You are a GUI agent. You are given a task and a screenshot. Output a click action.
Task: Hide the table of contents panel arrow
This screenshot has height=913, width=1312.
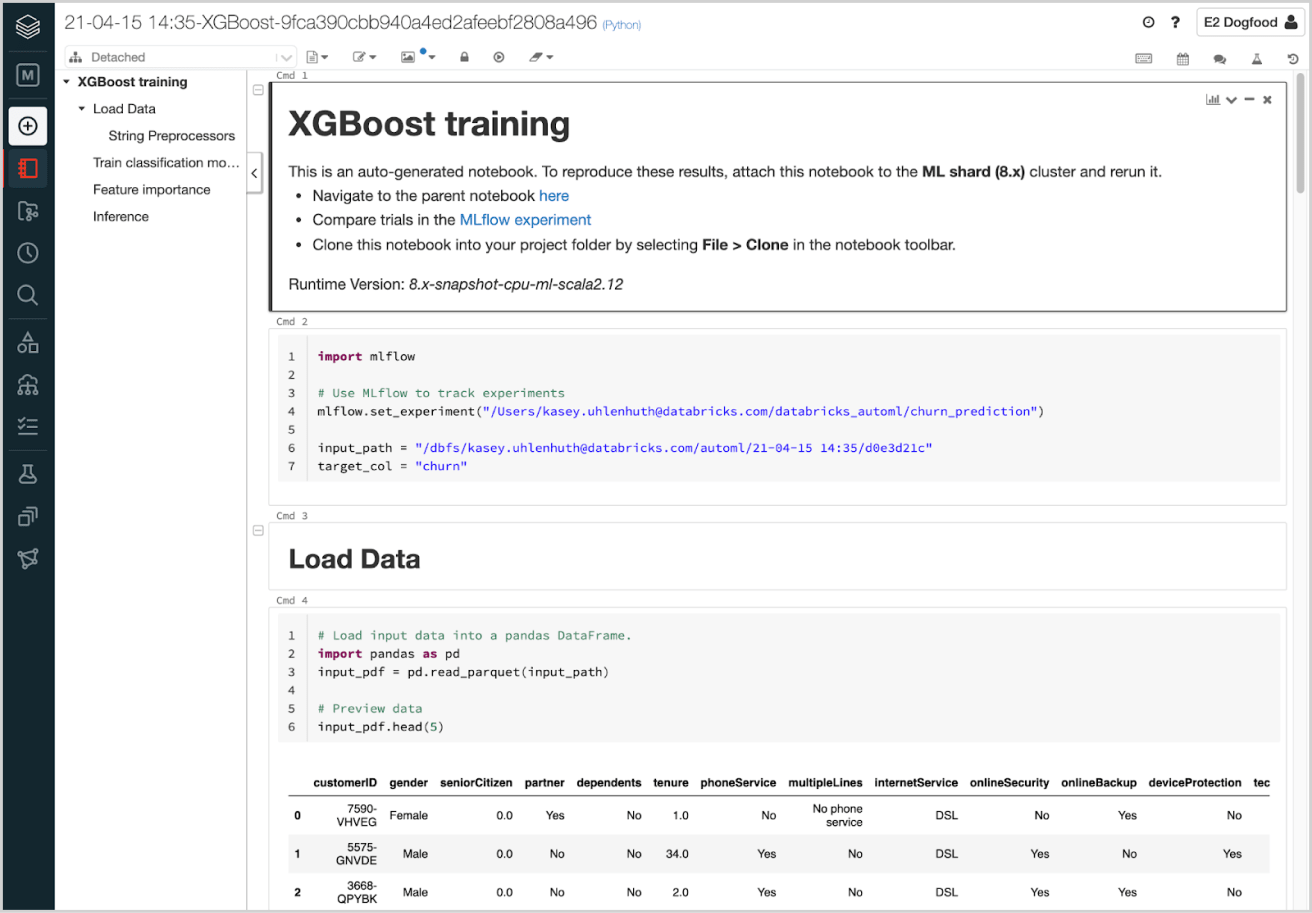tap(254, 174)
